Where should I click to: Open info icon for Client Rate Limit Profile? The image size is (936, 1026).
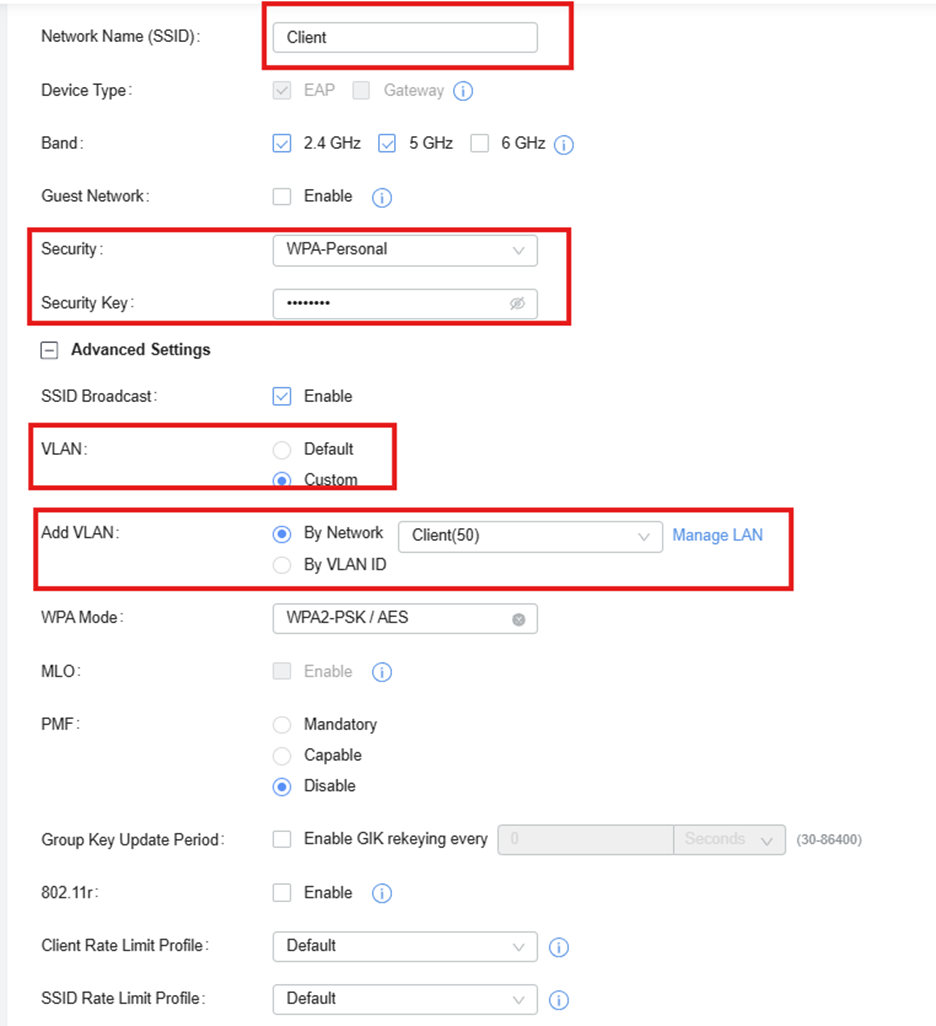558,947
